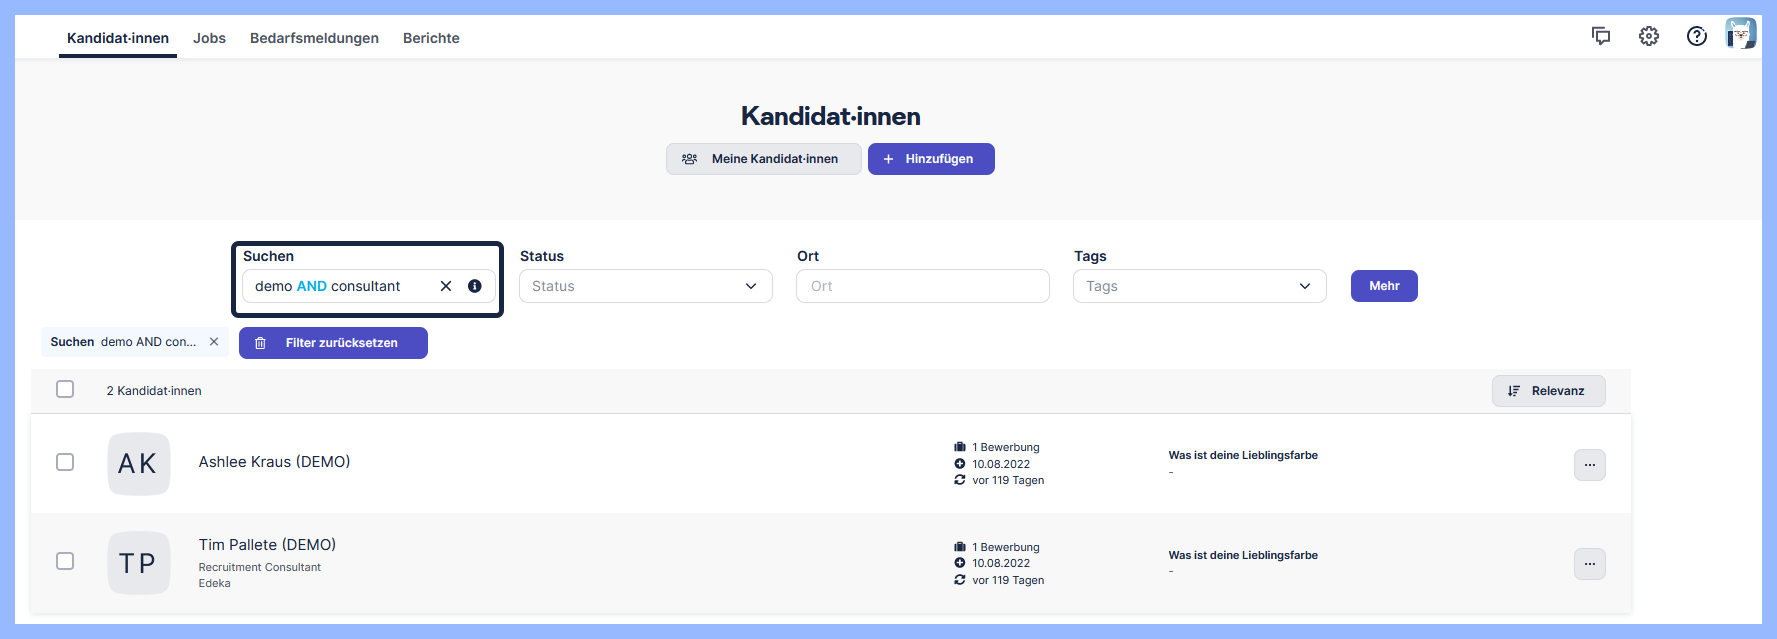This screenshot has height=639, width=1777.
Task: Switch to the Berichte tab
Action: 431,38
